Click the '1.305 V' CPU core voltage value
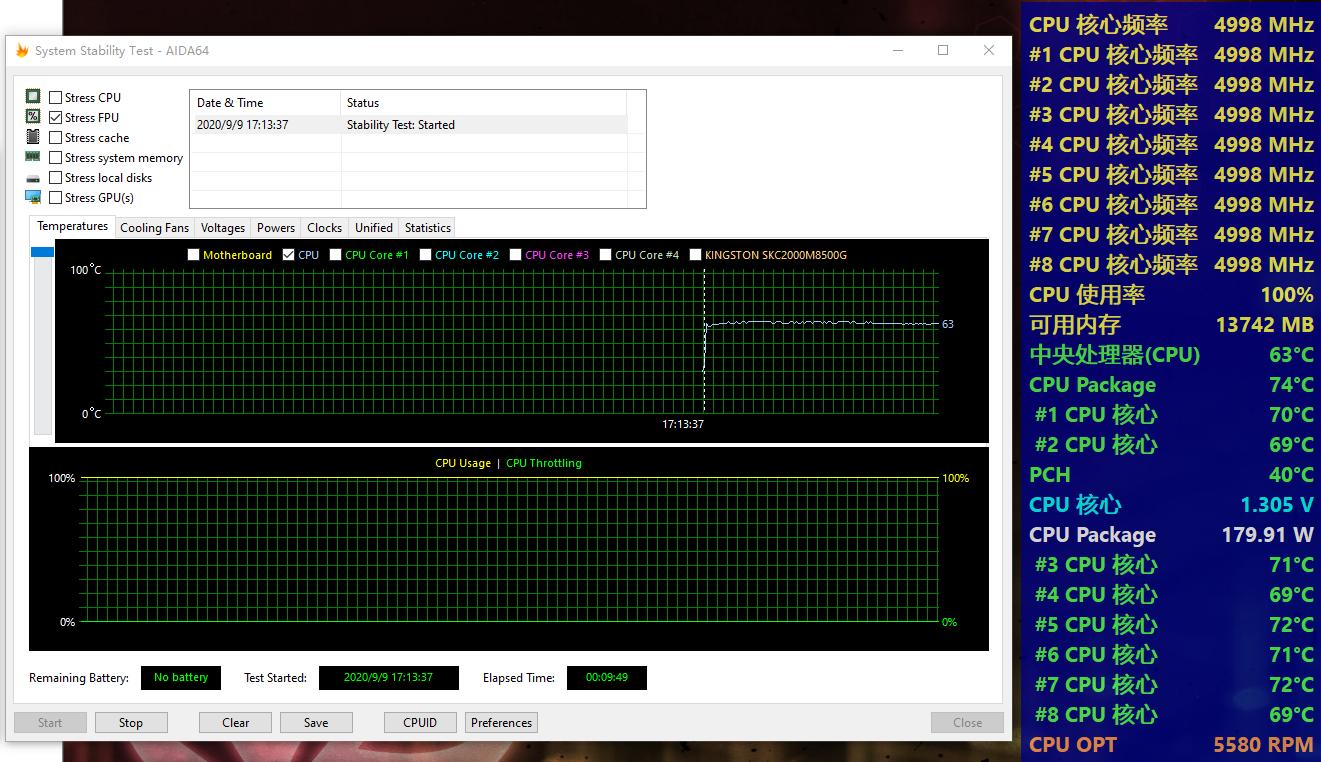The width and height of the screenshot is (1321, 762). point(1277,505)
